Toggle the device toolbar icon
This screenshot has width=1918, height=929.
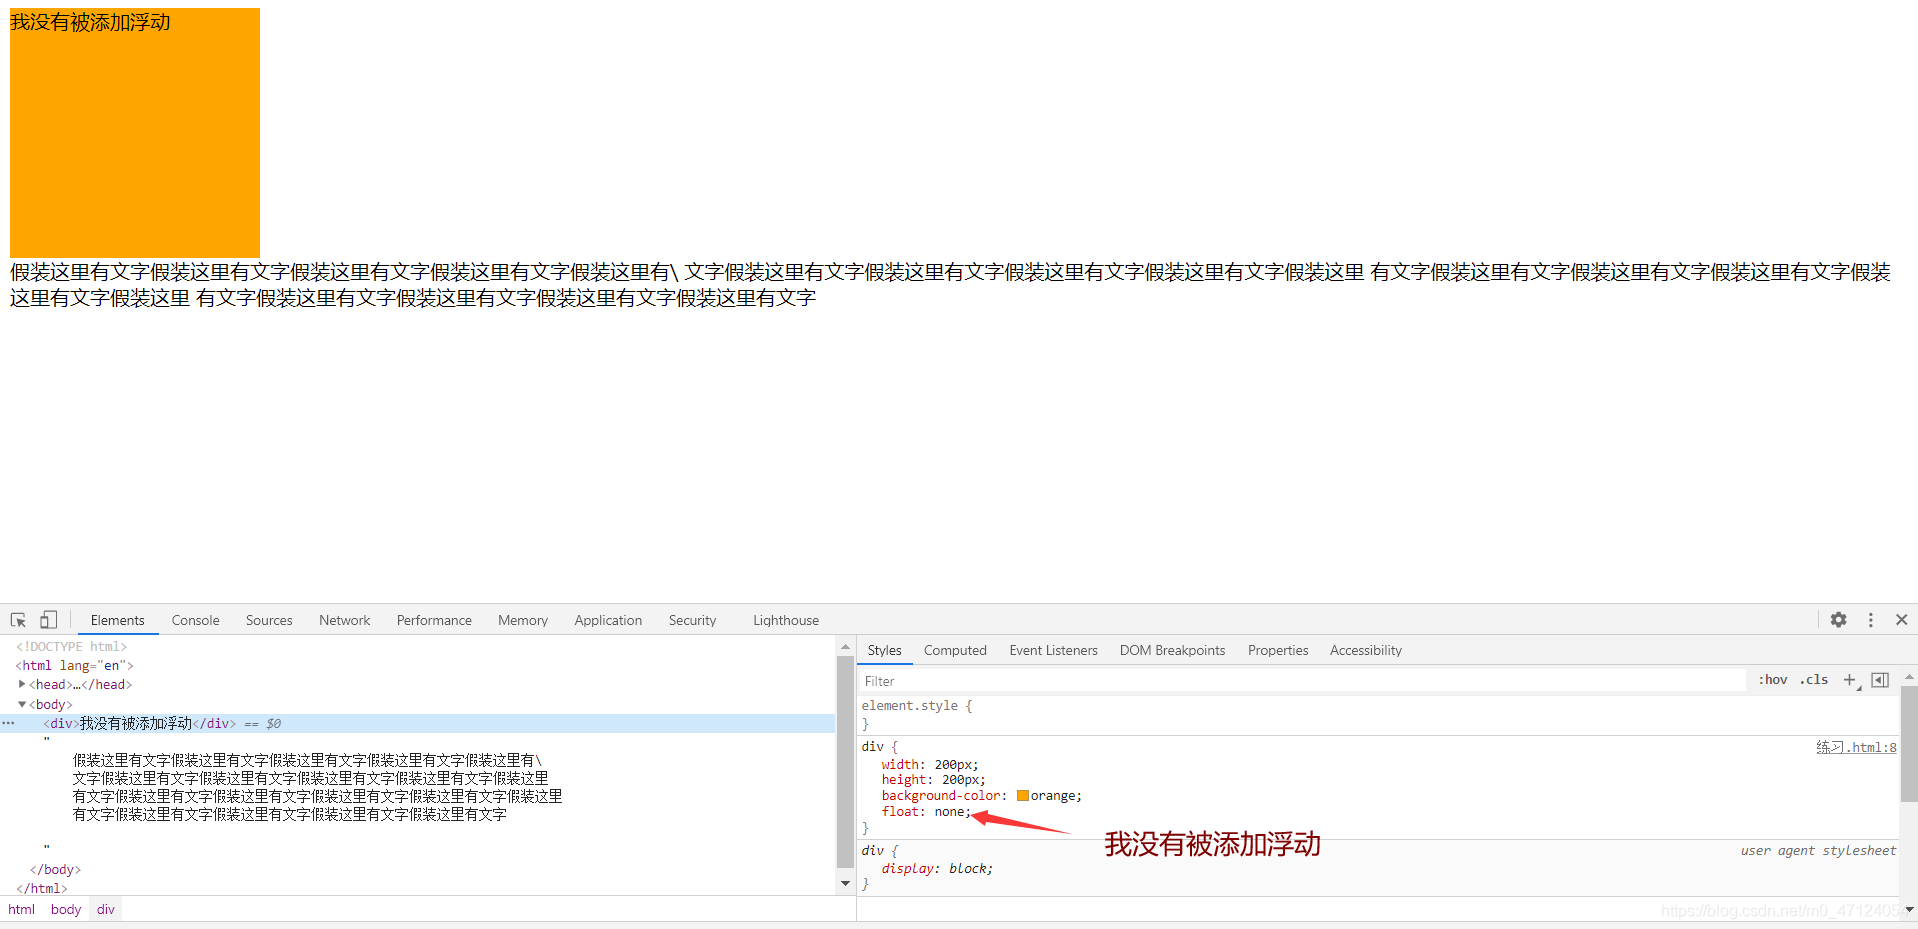[x=48, y=620]
